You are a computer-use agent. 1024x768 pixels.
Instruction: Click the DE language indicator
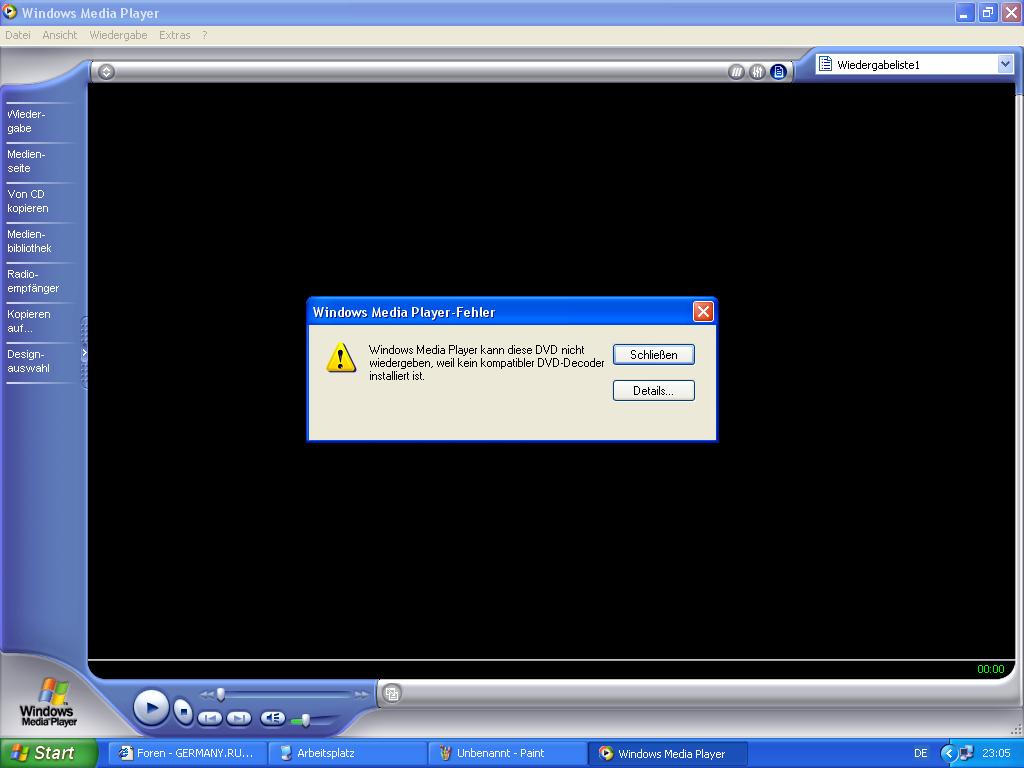[921, 754]
